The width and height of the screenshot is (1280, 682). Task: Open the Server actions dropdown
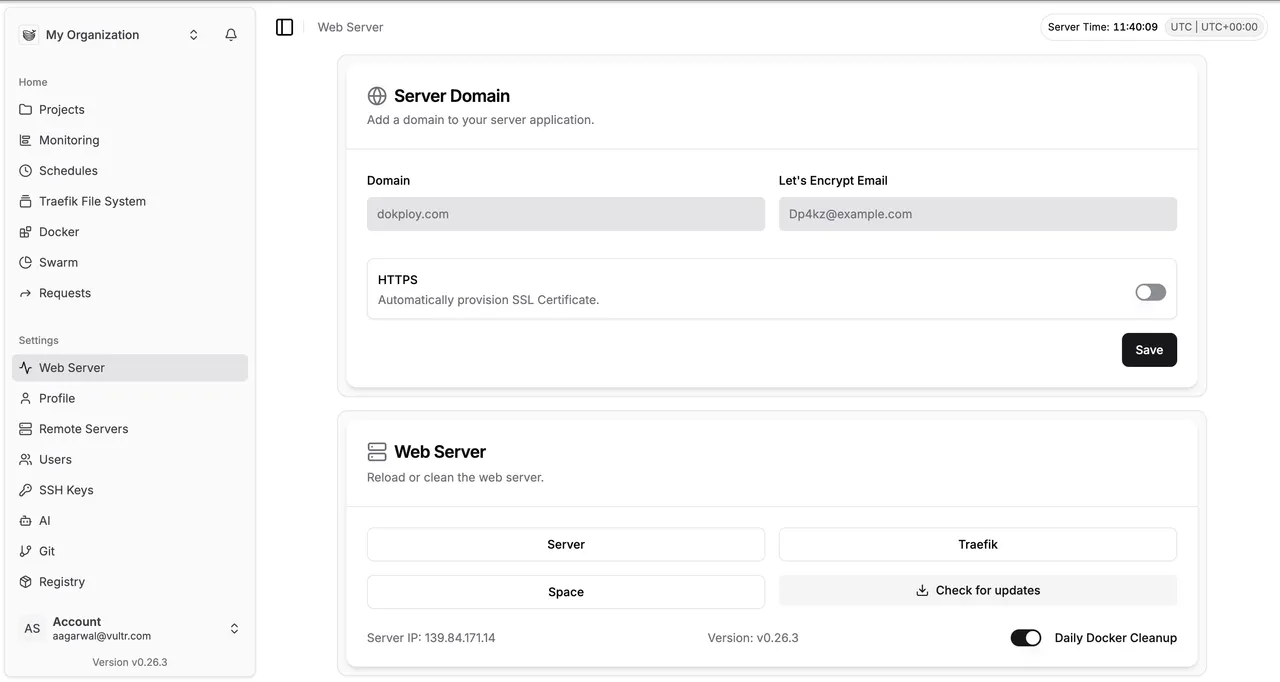(x=566, y=545)
